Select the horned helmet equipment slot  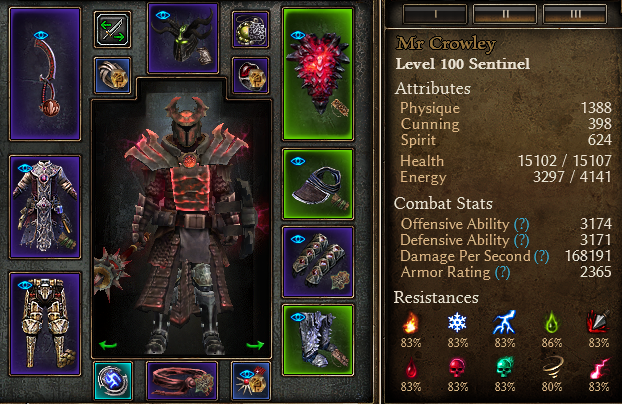(x=182, y=38)
